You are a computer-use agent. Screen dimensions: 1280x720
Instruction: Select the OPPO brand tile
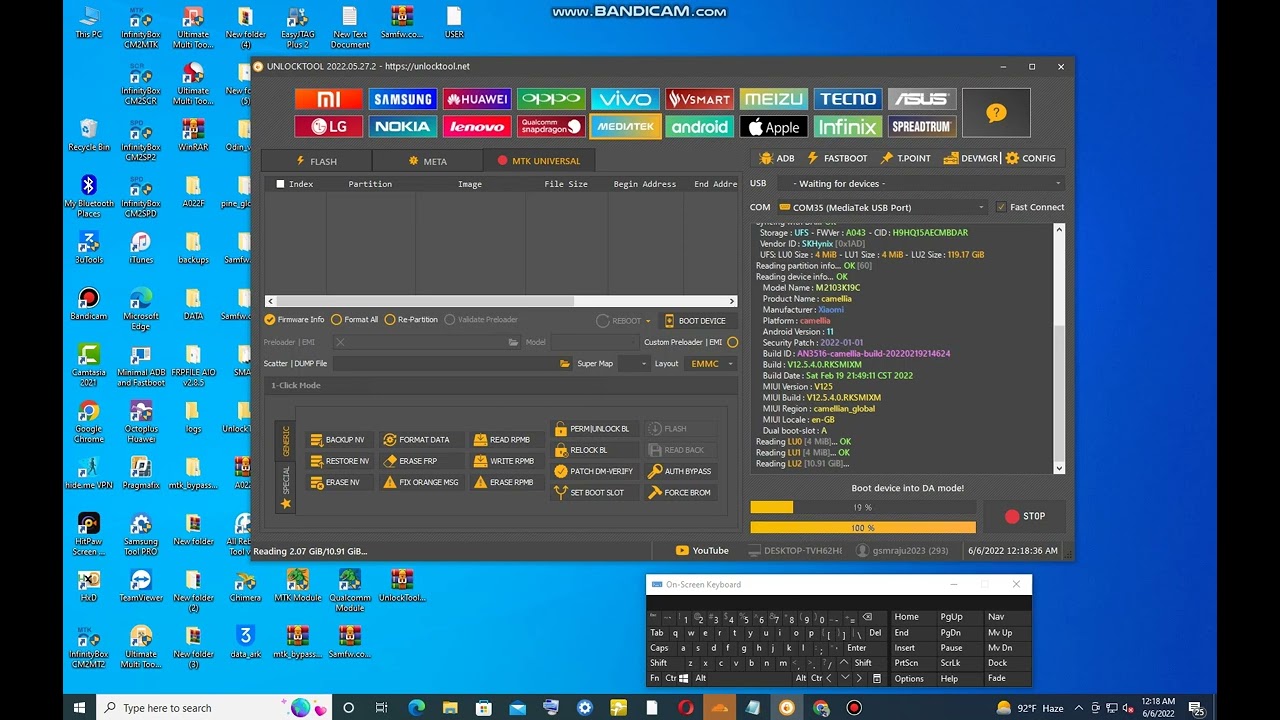coord(551,99)
